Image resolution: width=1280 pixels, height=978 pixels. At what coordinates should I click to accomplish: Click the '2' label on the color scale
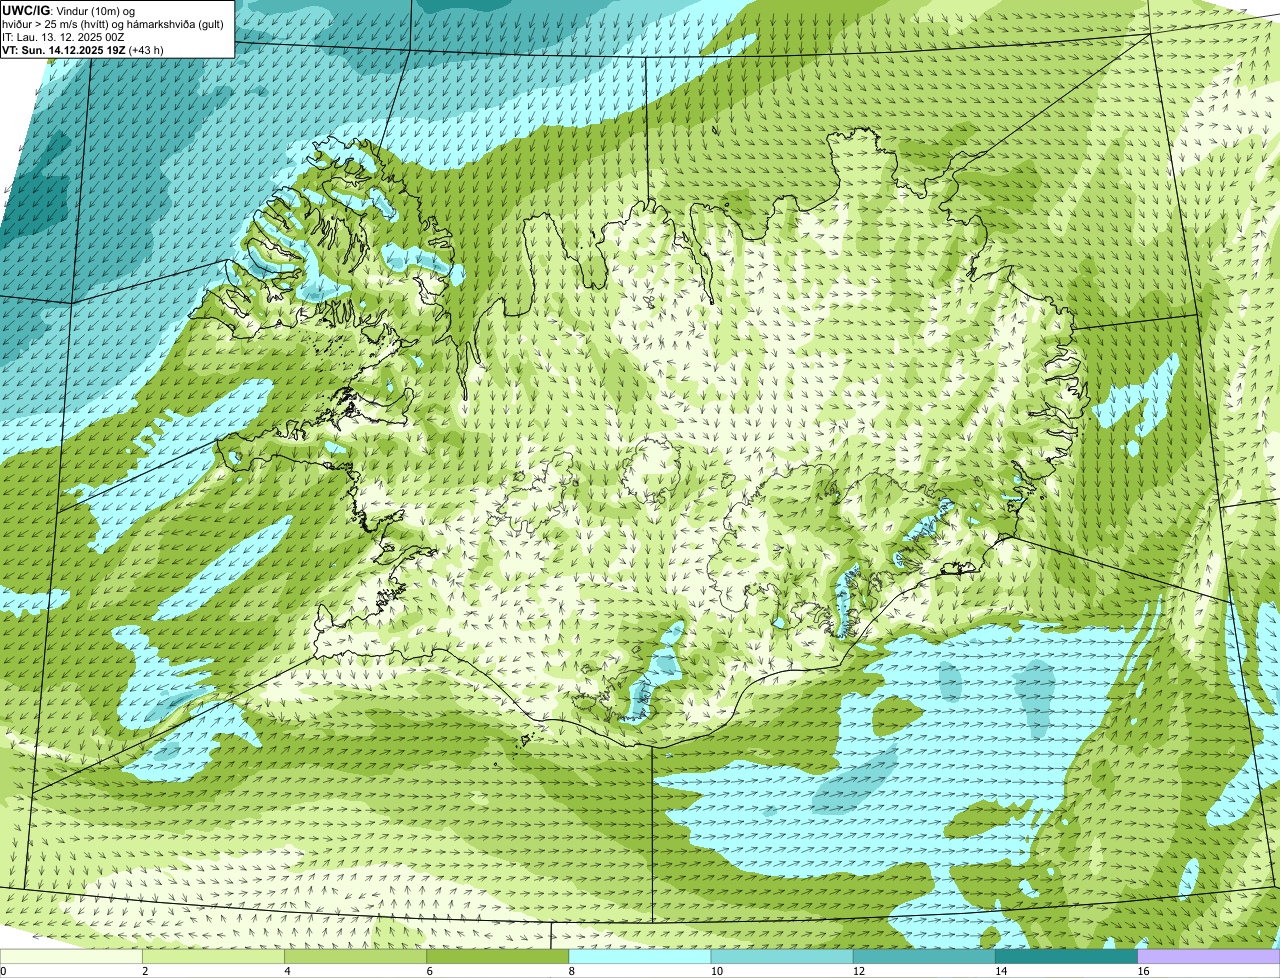click(145, 971)
